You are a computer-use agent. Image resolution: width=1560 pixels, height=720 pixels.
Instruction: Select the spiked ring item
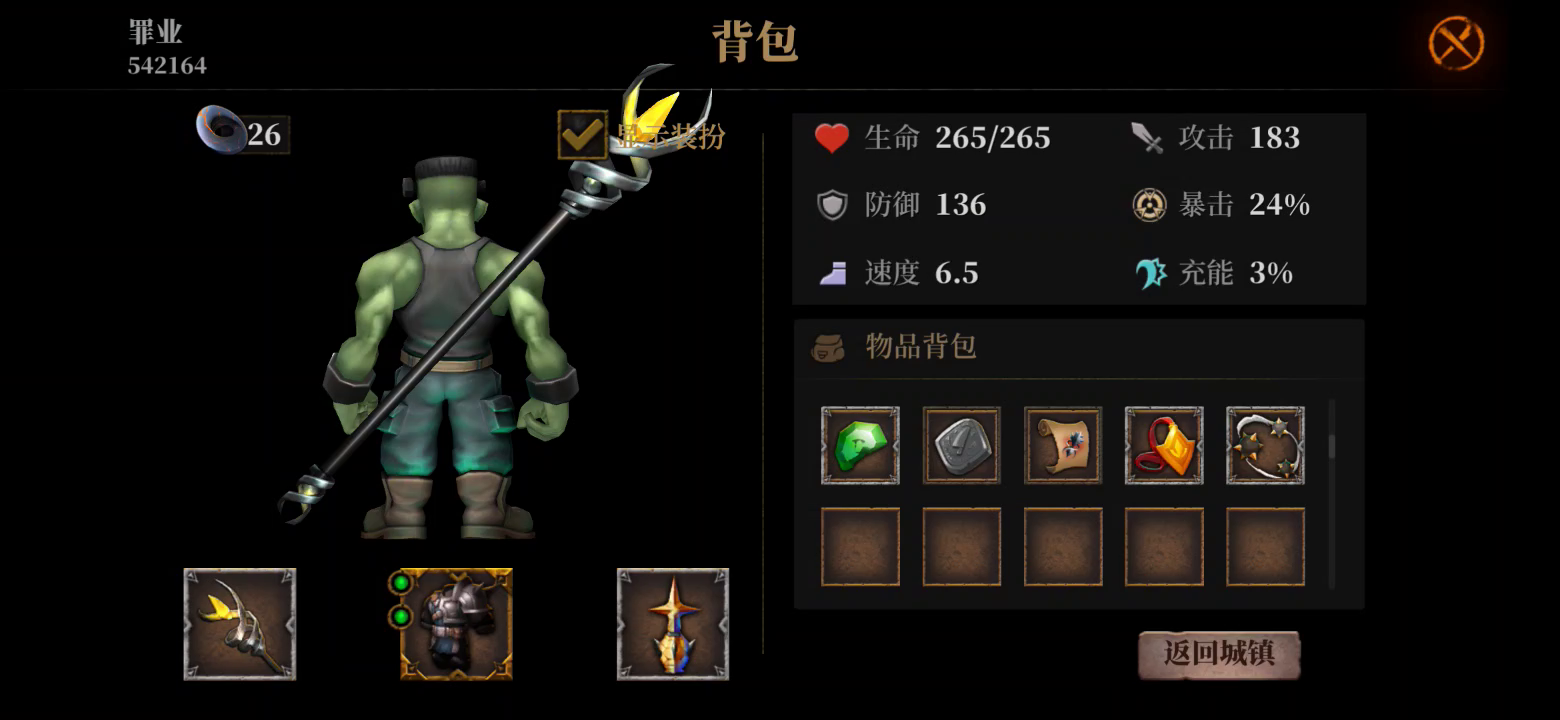pyautogui.click(x=1265, y=445)
